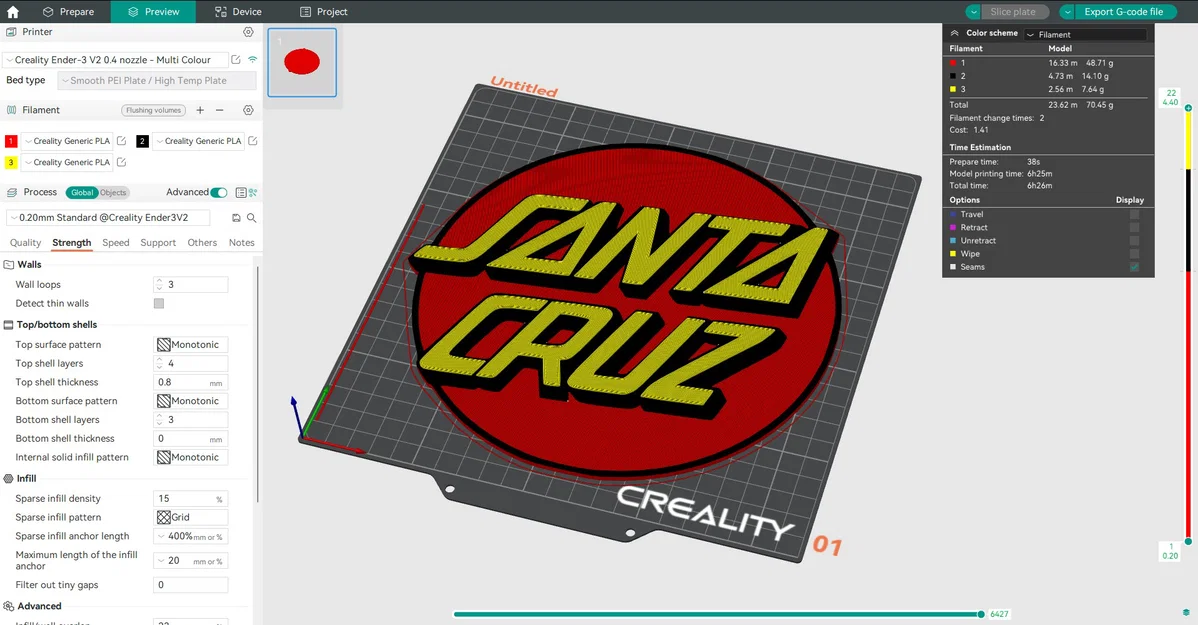This screenshot has width=1198, height=625.
Task: Click the printer Wi-Fi connection icon
Action: point(252,60)
